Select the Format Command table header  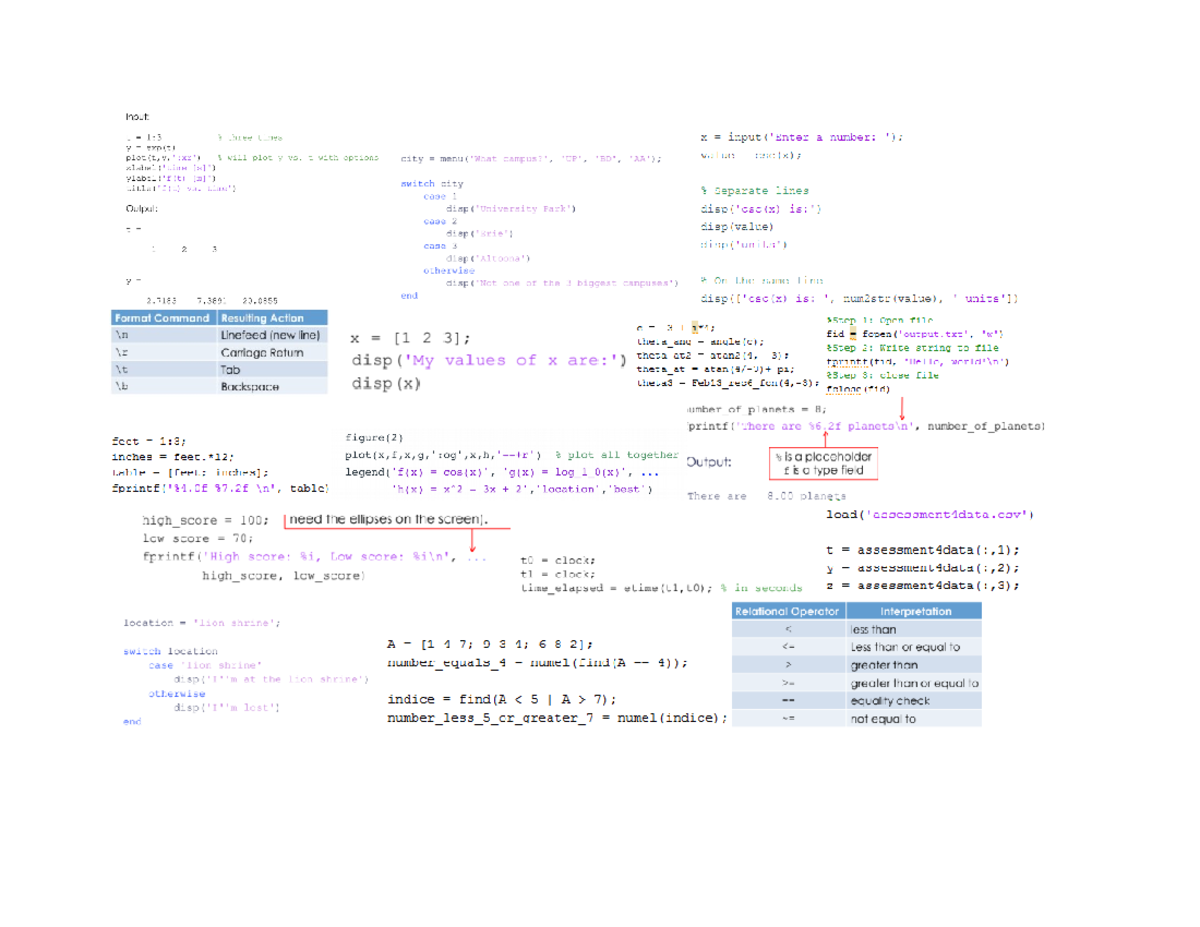[x=162, y=317]
